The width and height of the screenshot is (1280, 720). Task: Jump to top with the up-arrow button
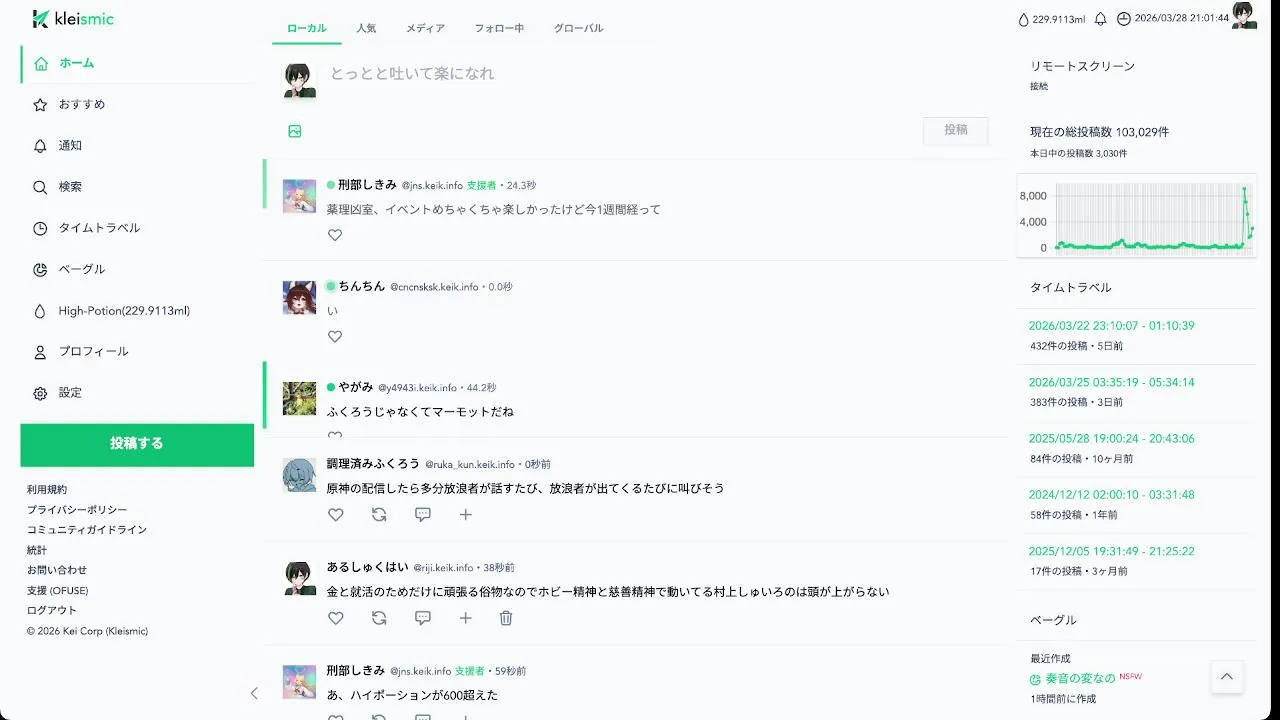(x=1227, y=677)
